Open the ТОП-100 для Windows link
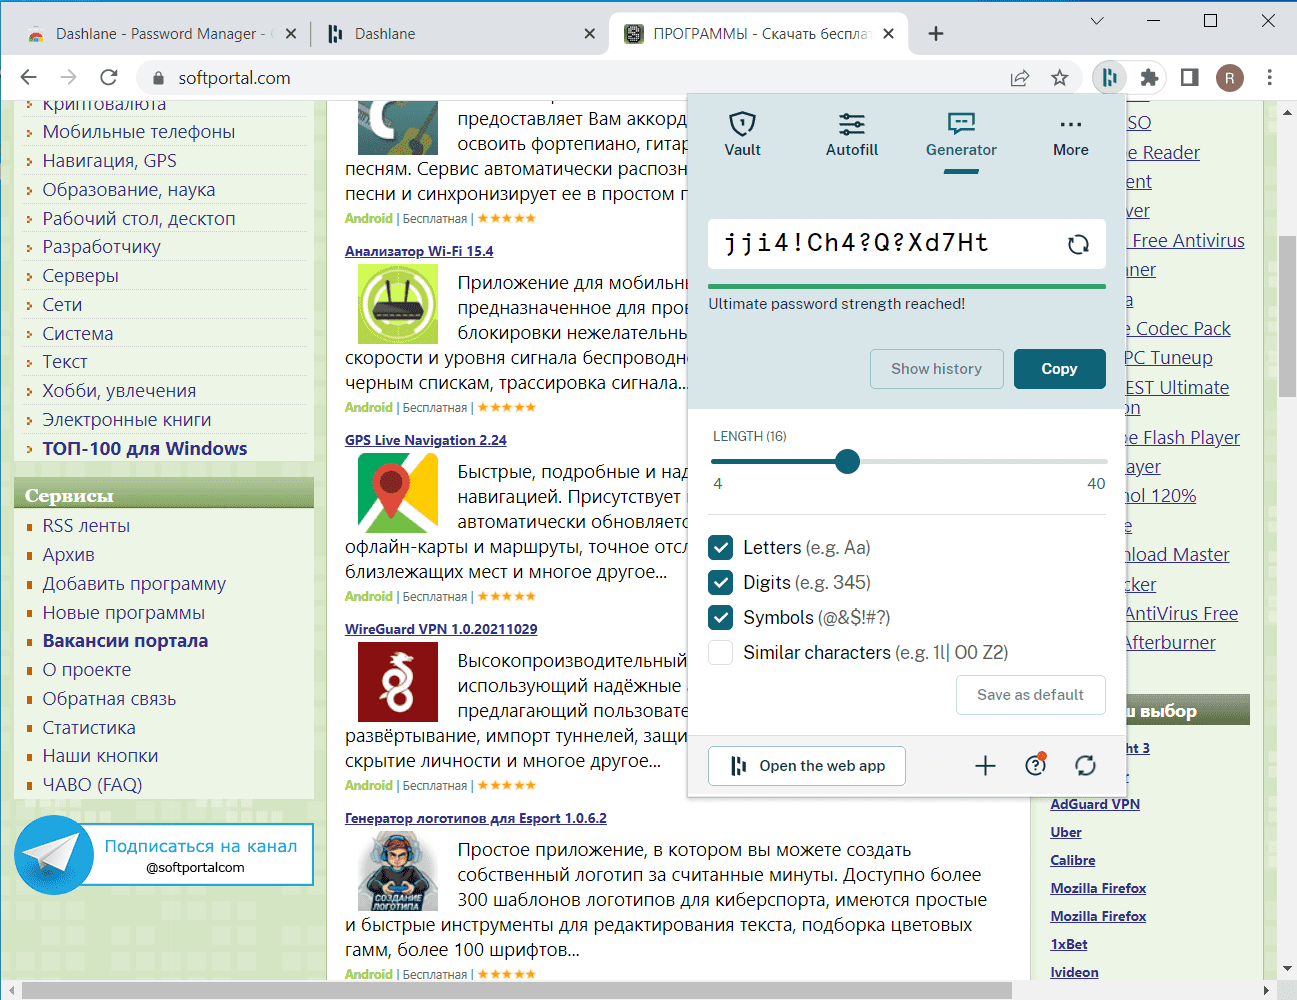This screenshot has width=1297, height=1000. pyautogui.click(x=145, y=449)
